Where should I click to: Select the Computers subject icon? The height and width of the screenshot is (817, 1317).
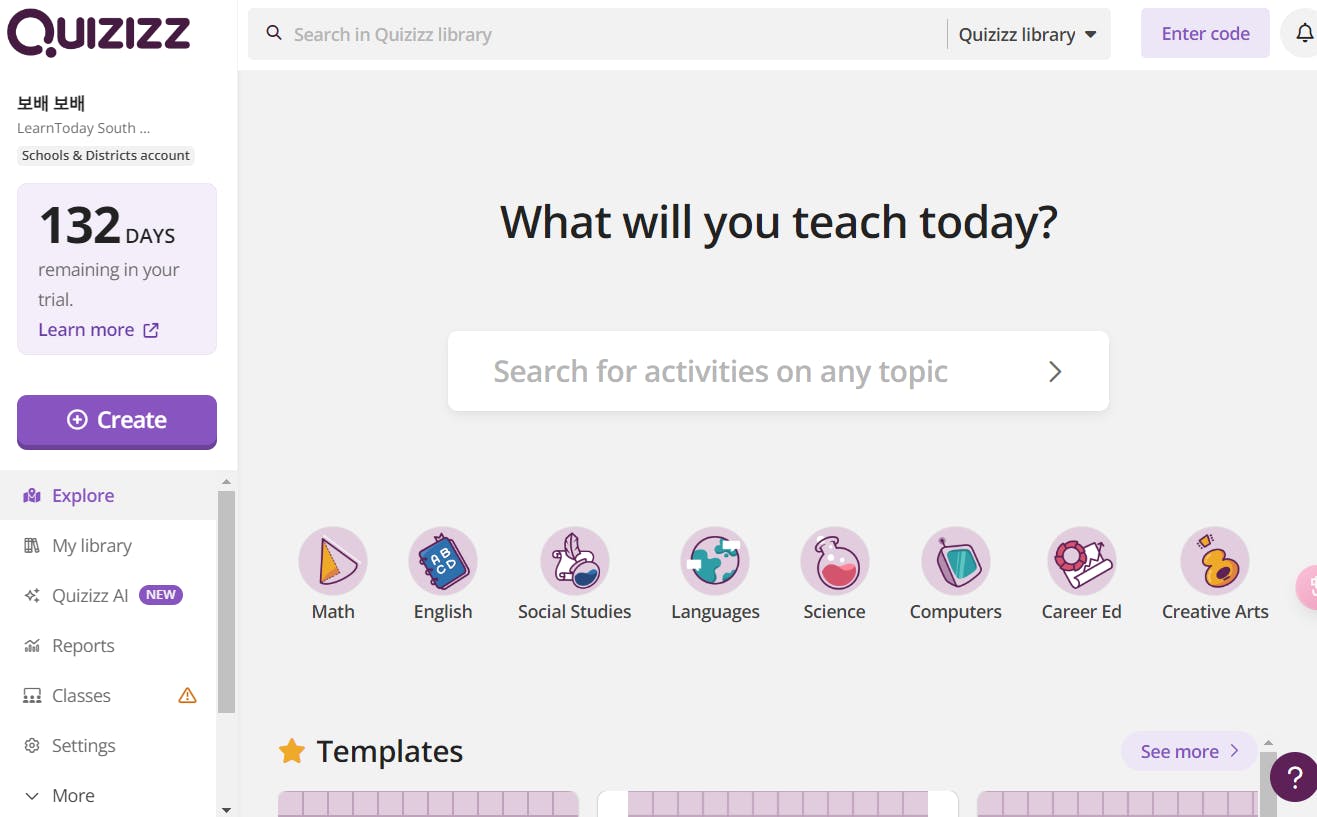pyautogui.click(x=955, y=561)
